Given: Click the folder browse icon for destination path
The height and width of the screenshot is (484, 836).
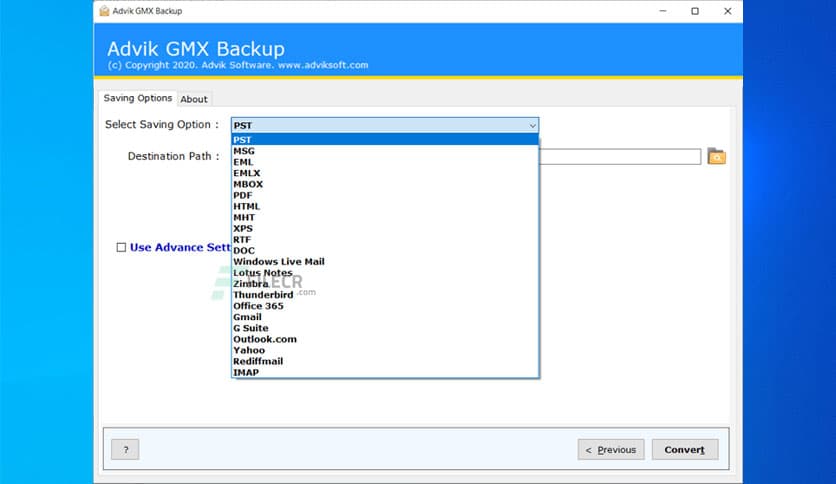Looking at the screenshot, I should coord(716,156).
